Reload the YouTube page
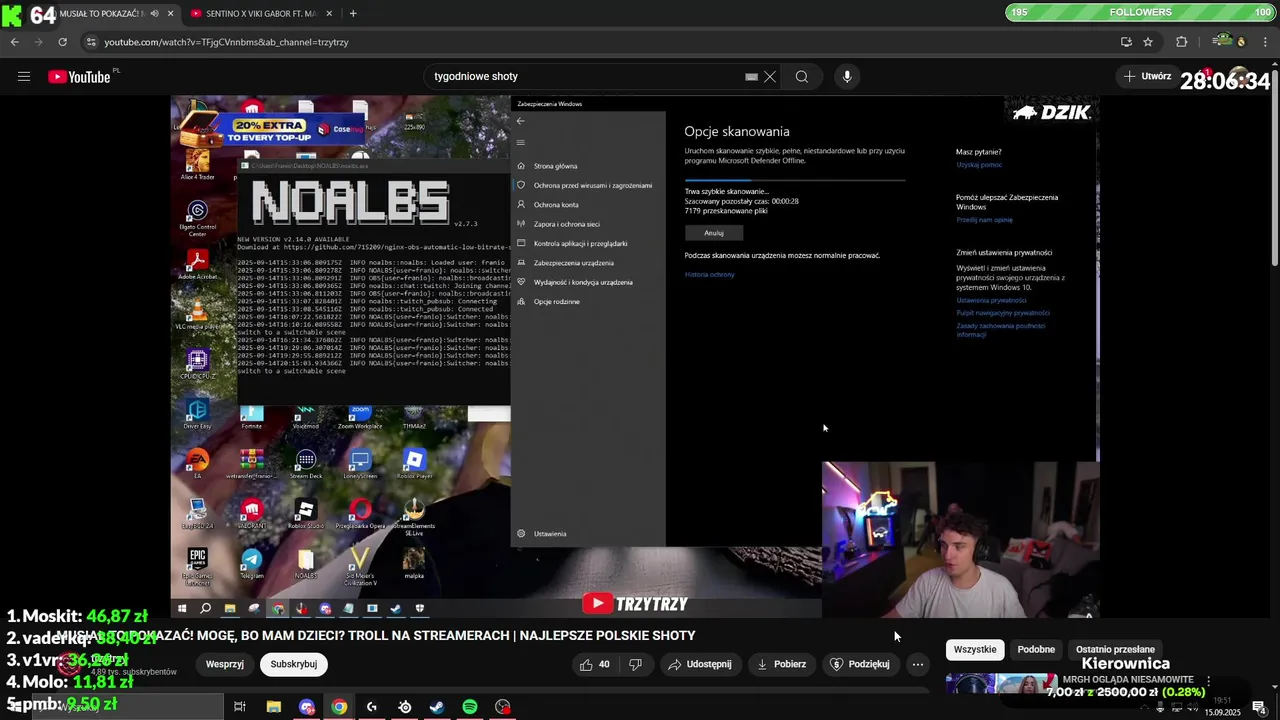 point(62,42)
